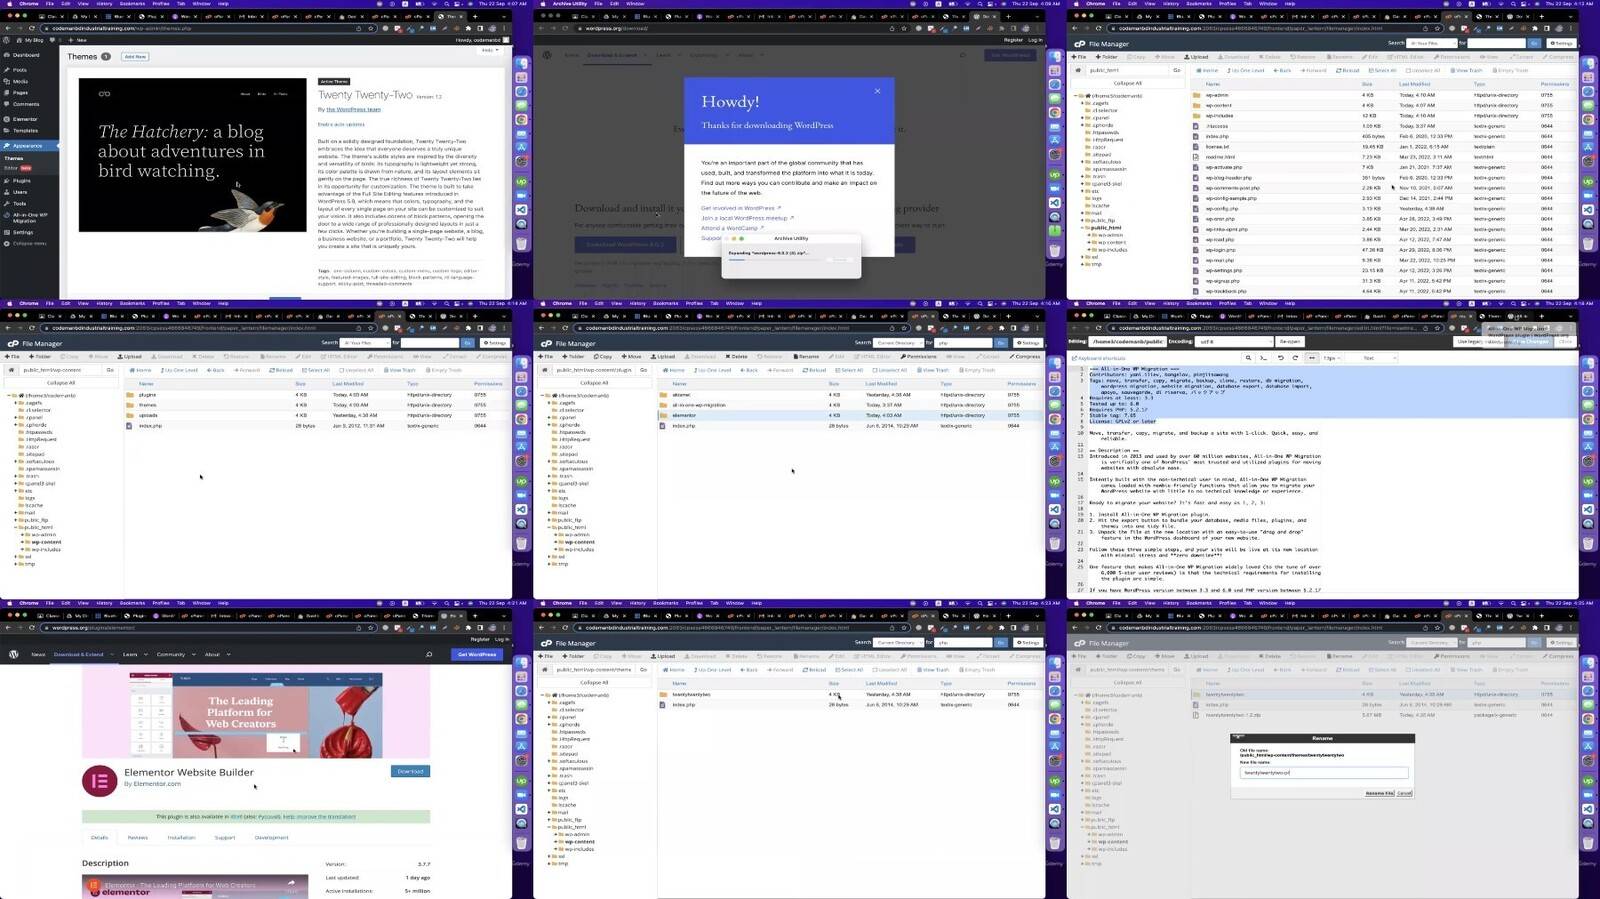Viewport: 1600px width, 899px height.
Task: Click Upload in File Manager listing wp-login.php
Action: [1197, 57]
